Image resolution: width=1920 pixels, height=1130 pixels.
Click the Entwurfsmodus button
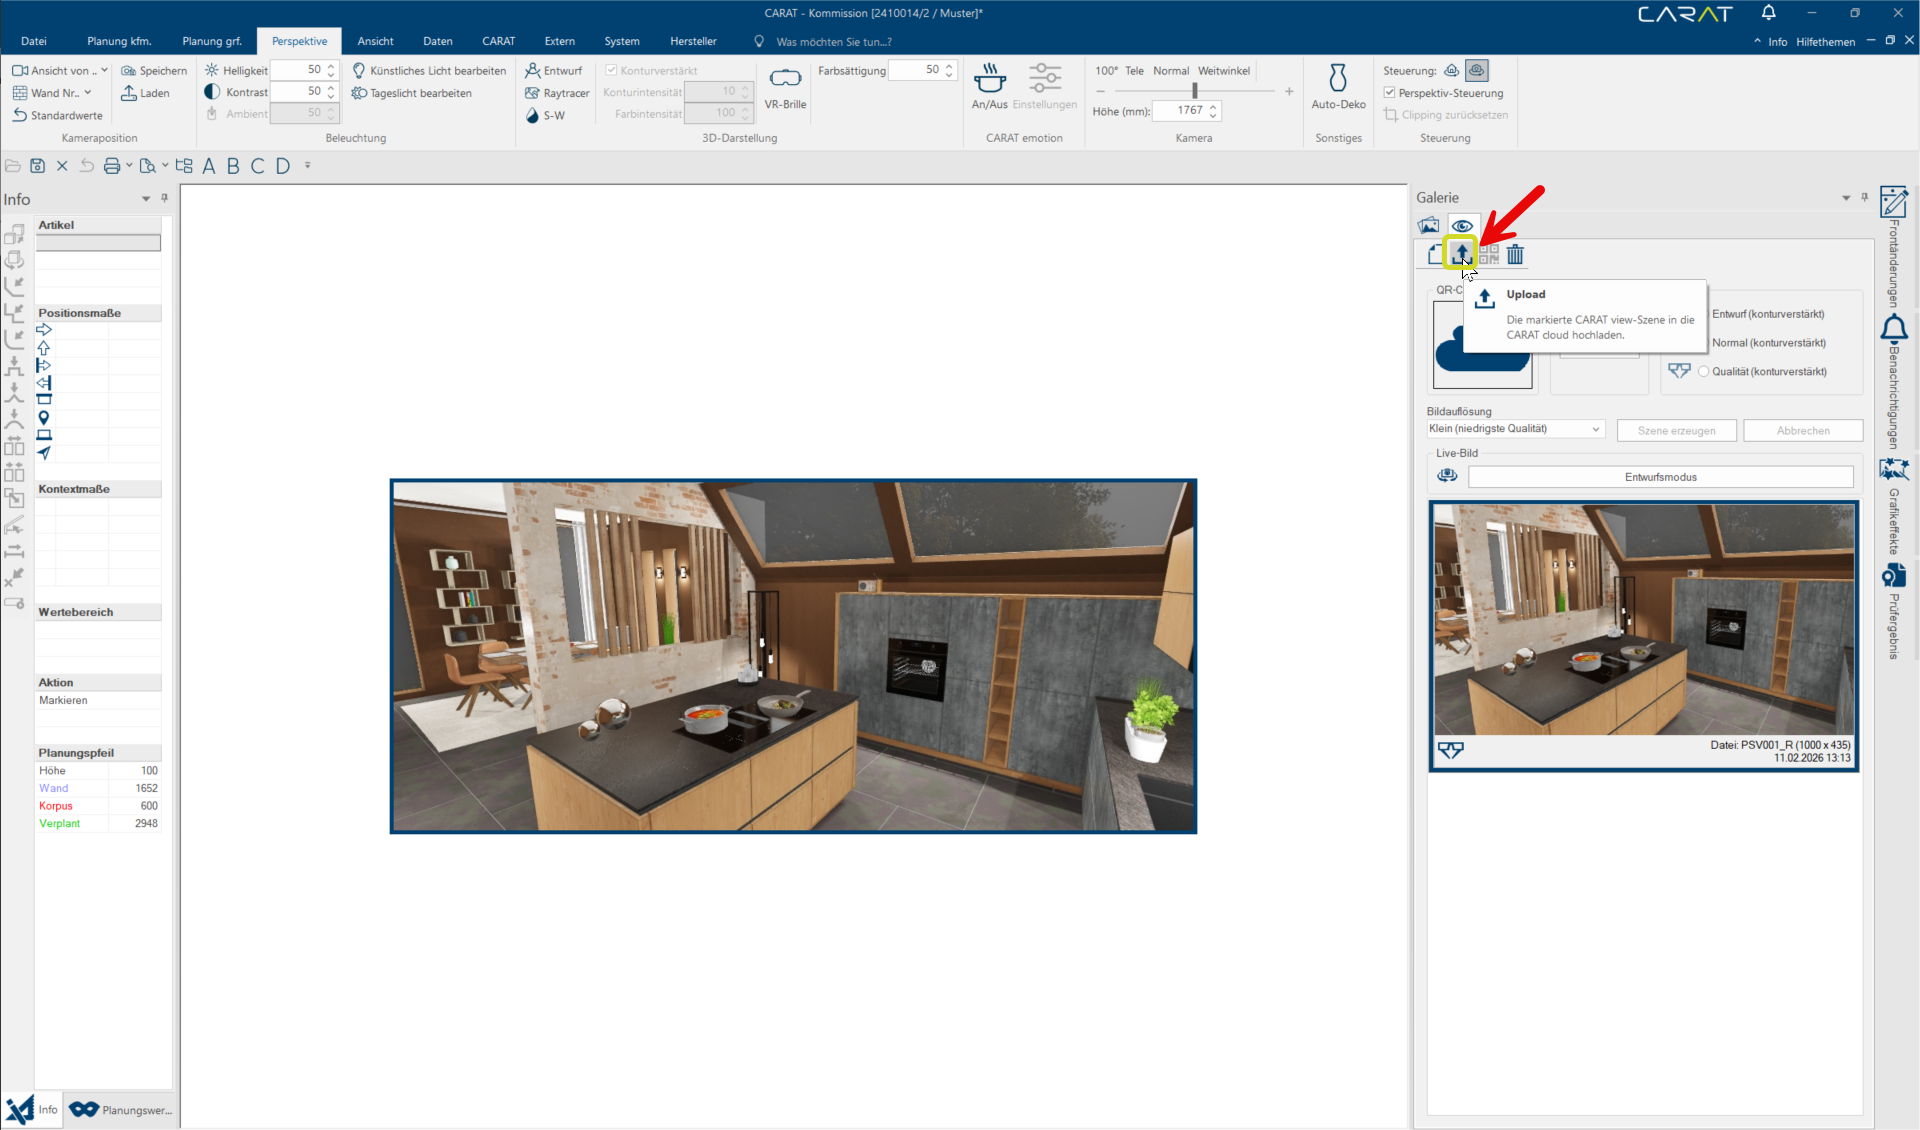pyautogui.click(x=1659, y=477)
